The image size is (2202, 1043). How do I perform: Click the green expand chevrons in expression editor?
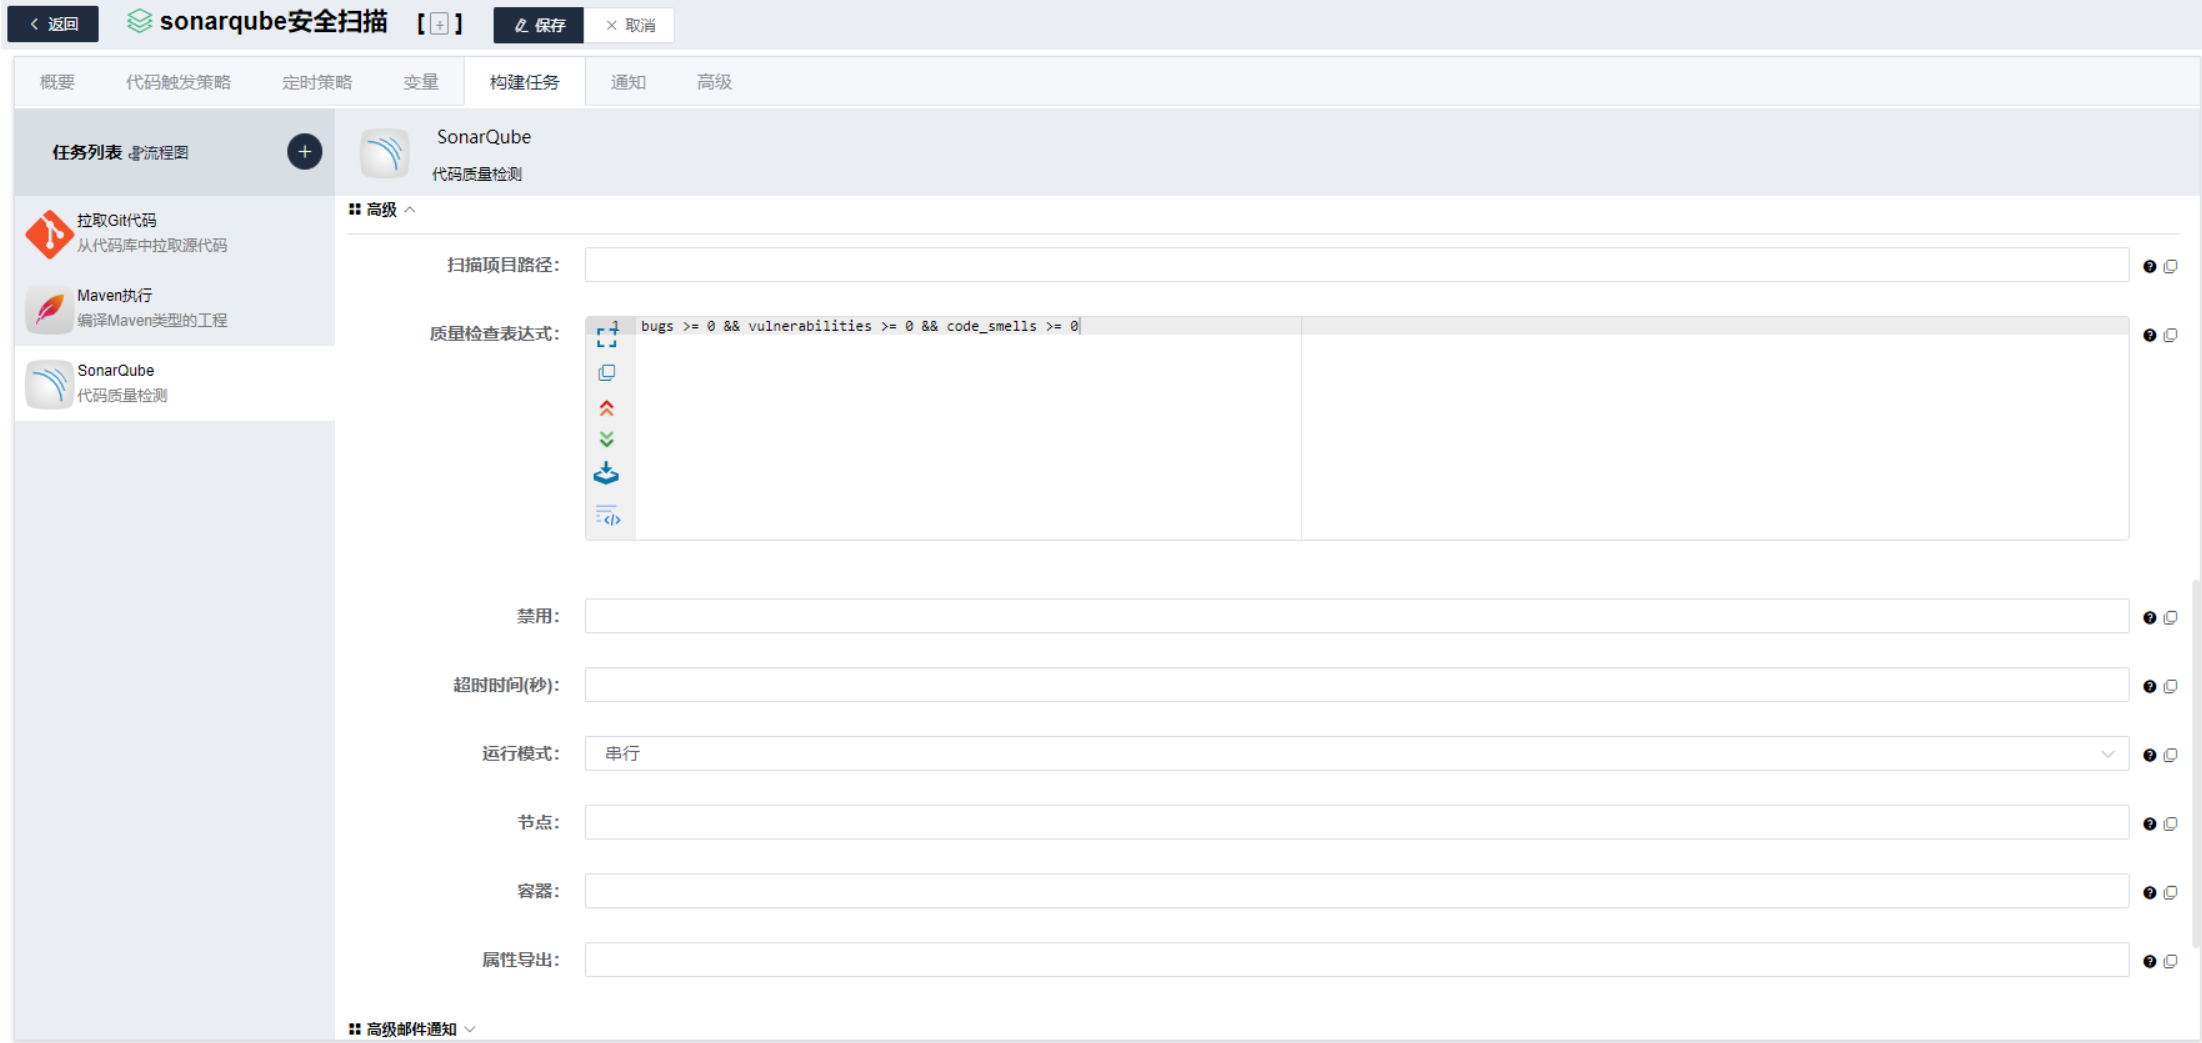(607, 439)
